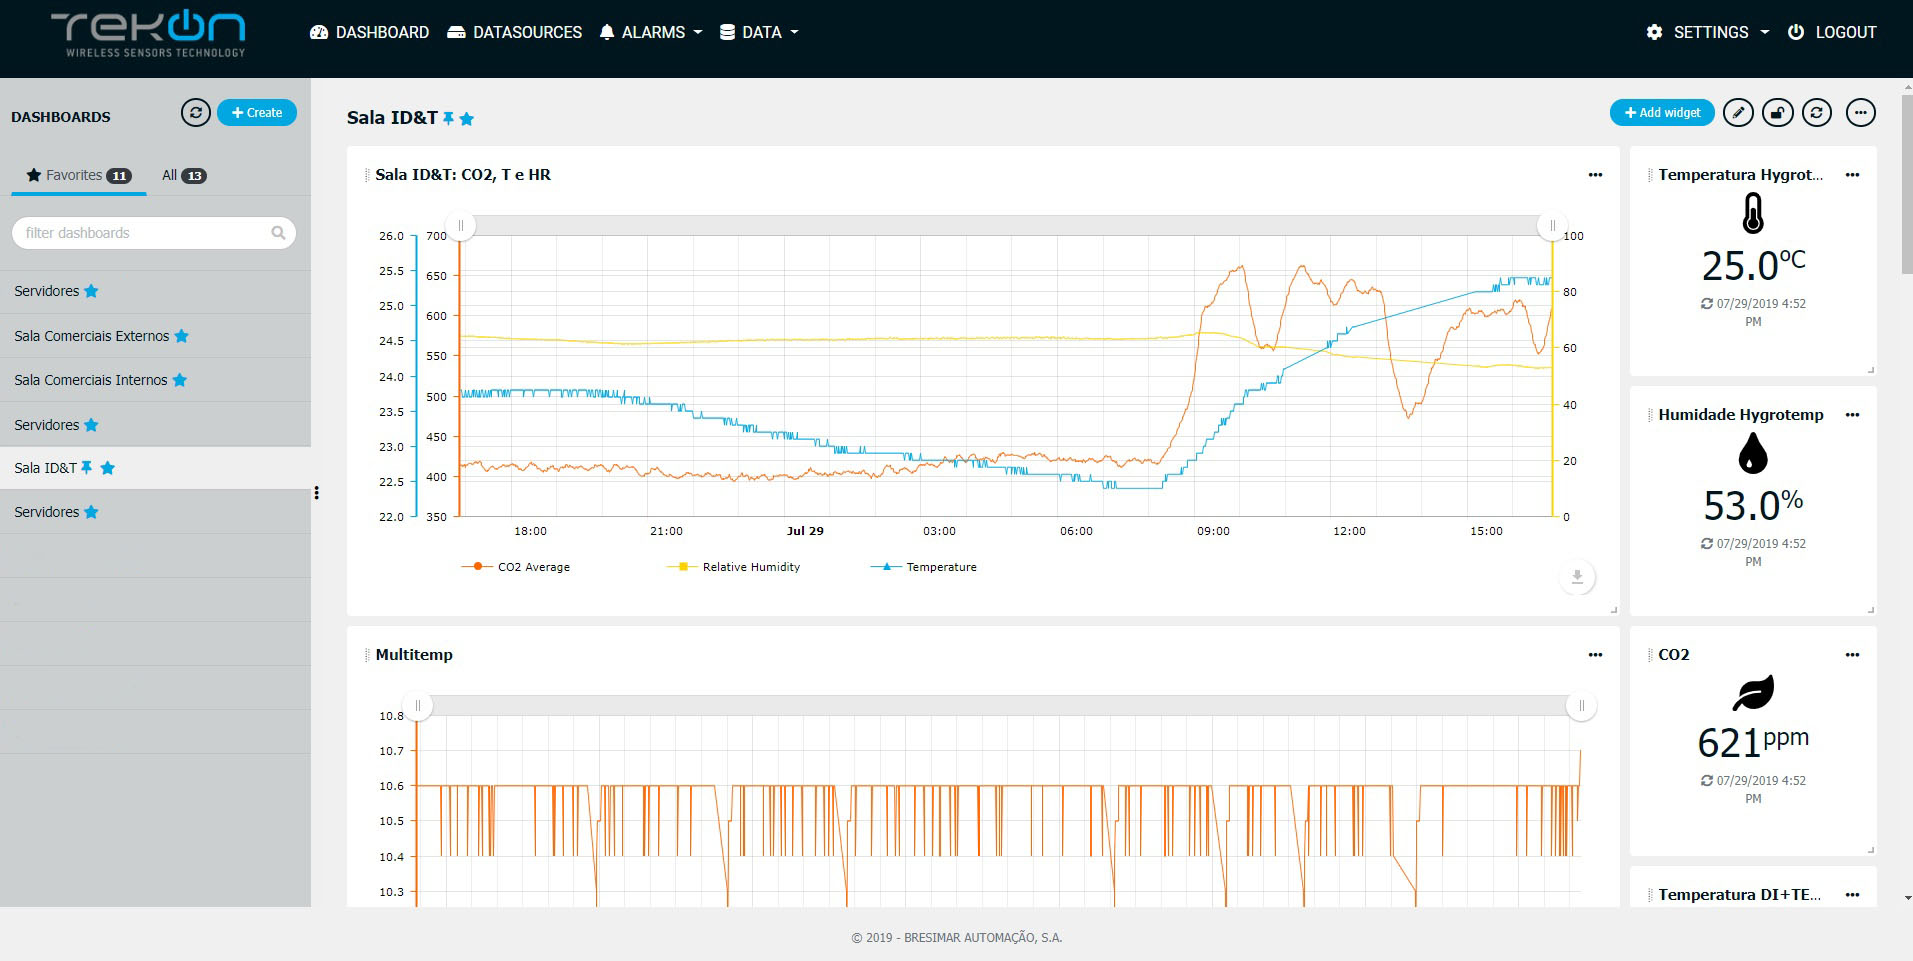Image resolution: width=1913 pixels, height=961 pixels.
Task: Click the Multitemp widget title
Action: pos(414,655)
